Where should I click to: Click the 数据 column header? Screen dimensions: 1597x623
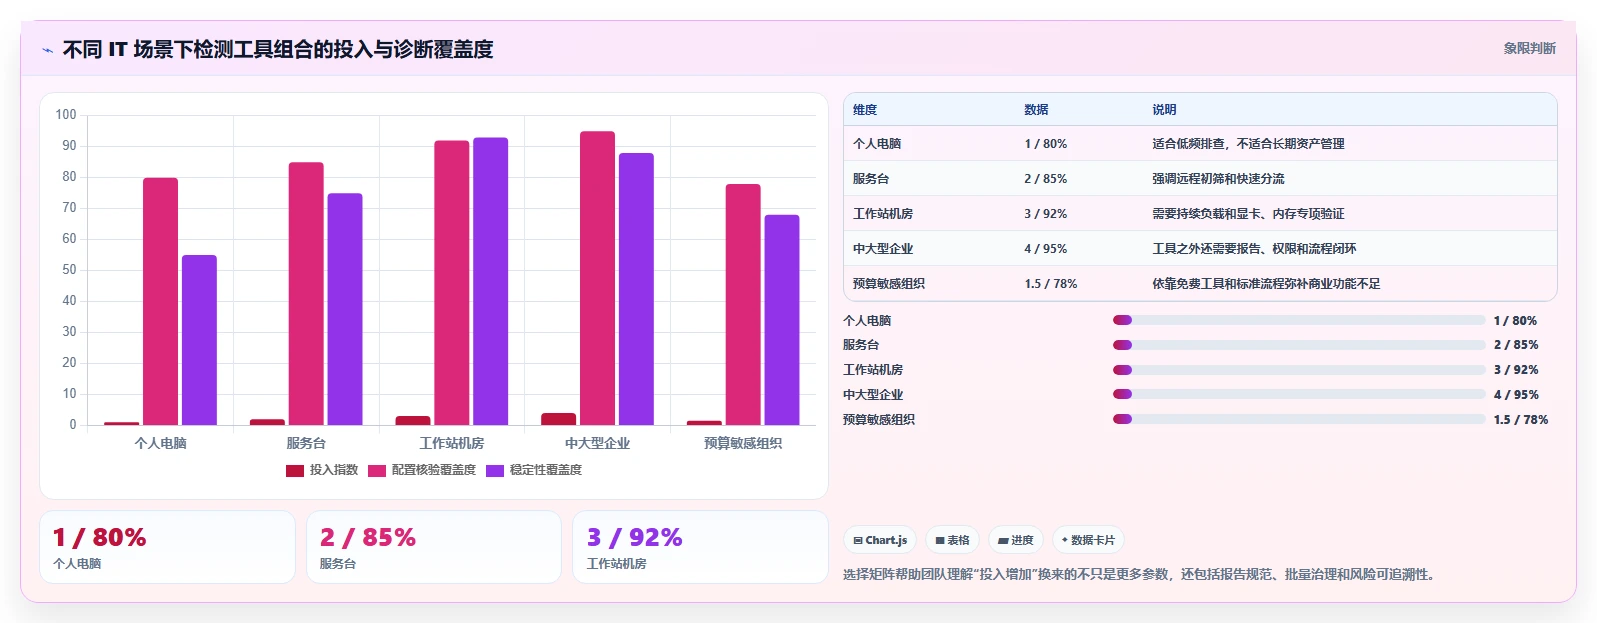[1036, 110]
